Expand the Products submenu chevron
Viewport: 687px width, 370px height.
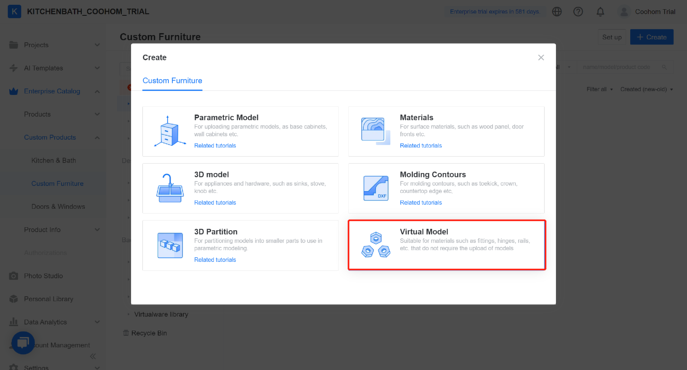(97, 114)
